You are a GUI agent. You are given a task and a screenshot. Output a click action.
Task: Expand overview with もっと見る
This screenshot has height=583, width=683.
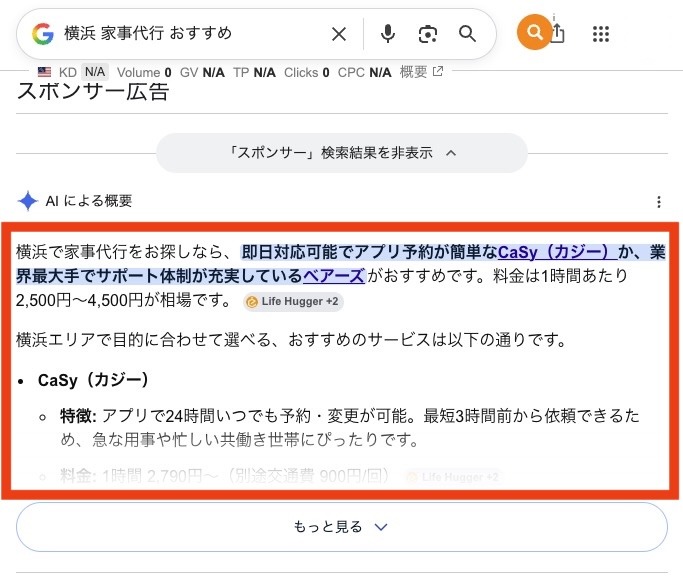click(x=342, y=527)
